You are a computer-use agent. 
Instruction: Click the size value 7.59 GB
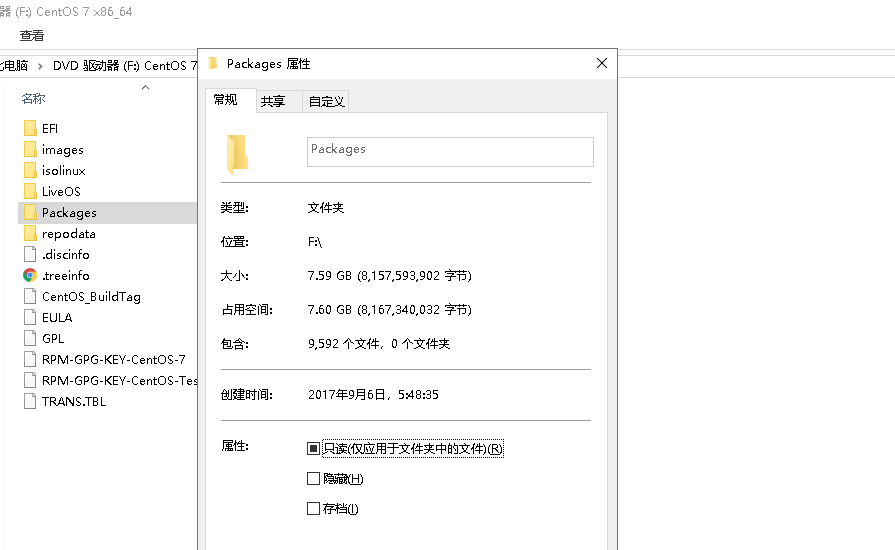coord(390,276)
